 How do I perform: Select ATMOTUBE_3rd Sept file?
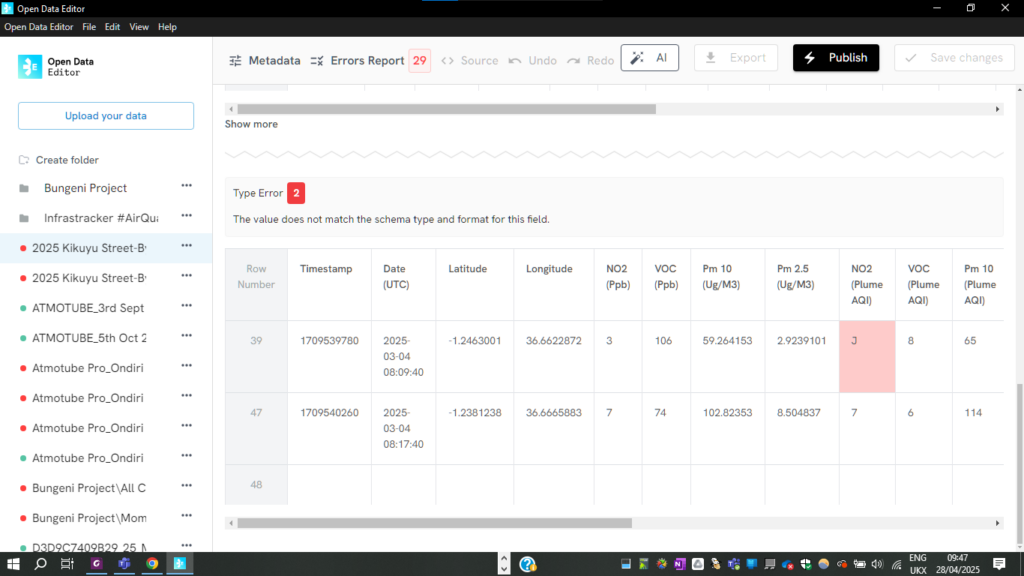(88, 308)
